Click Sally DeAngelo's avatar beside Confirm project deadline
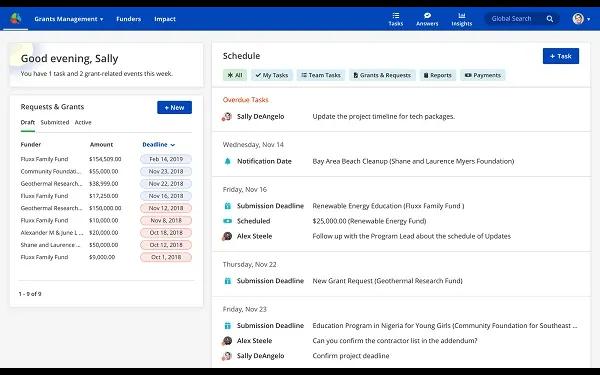The height and width of the screenshot is (375, 600). point(227,356)
